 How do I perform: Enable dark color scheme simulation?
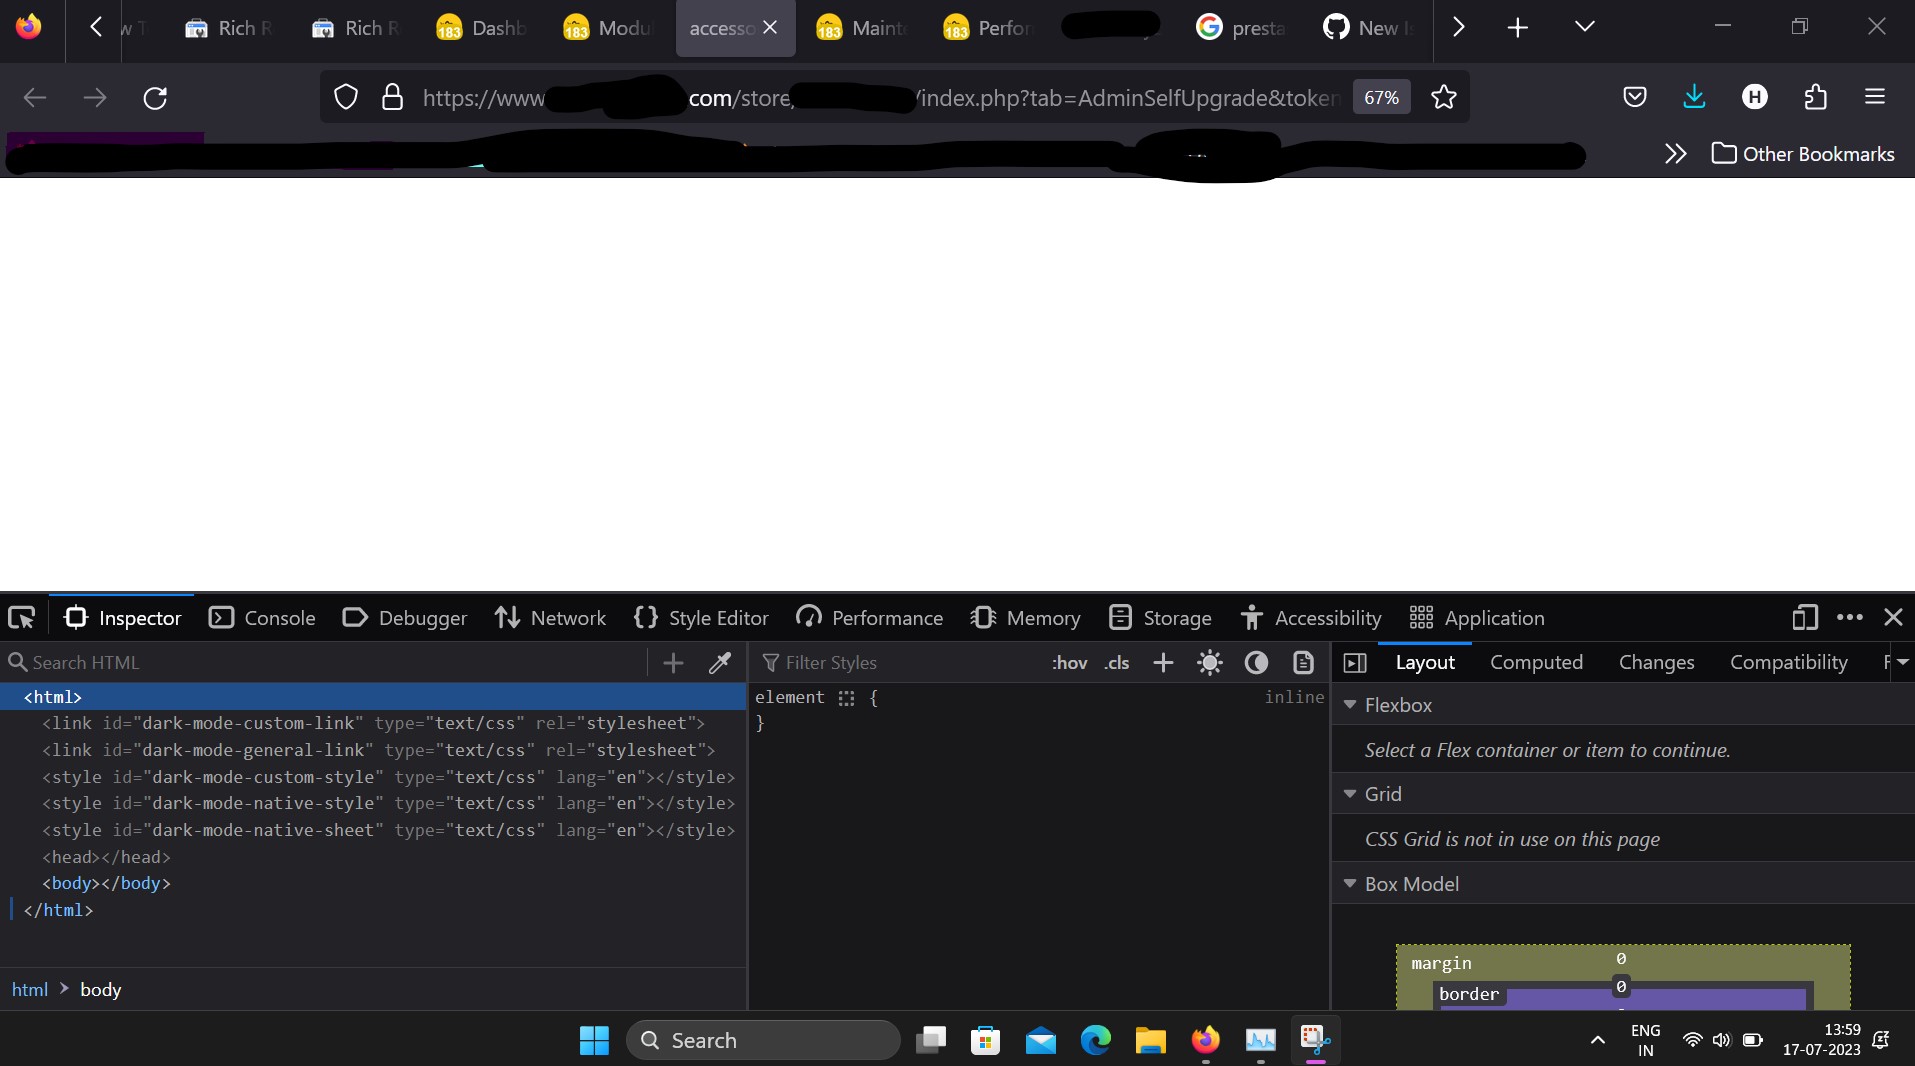pyautogui.click(x=1255, y=663)
